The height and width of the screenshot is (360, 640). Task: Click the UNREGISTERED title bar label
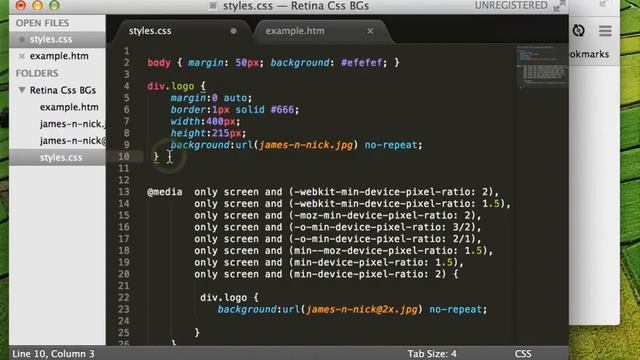(511, 5)
